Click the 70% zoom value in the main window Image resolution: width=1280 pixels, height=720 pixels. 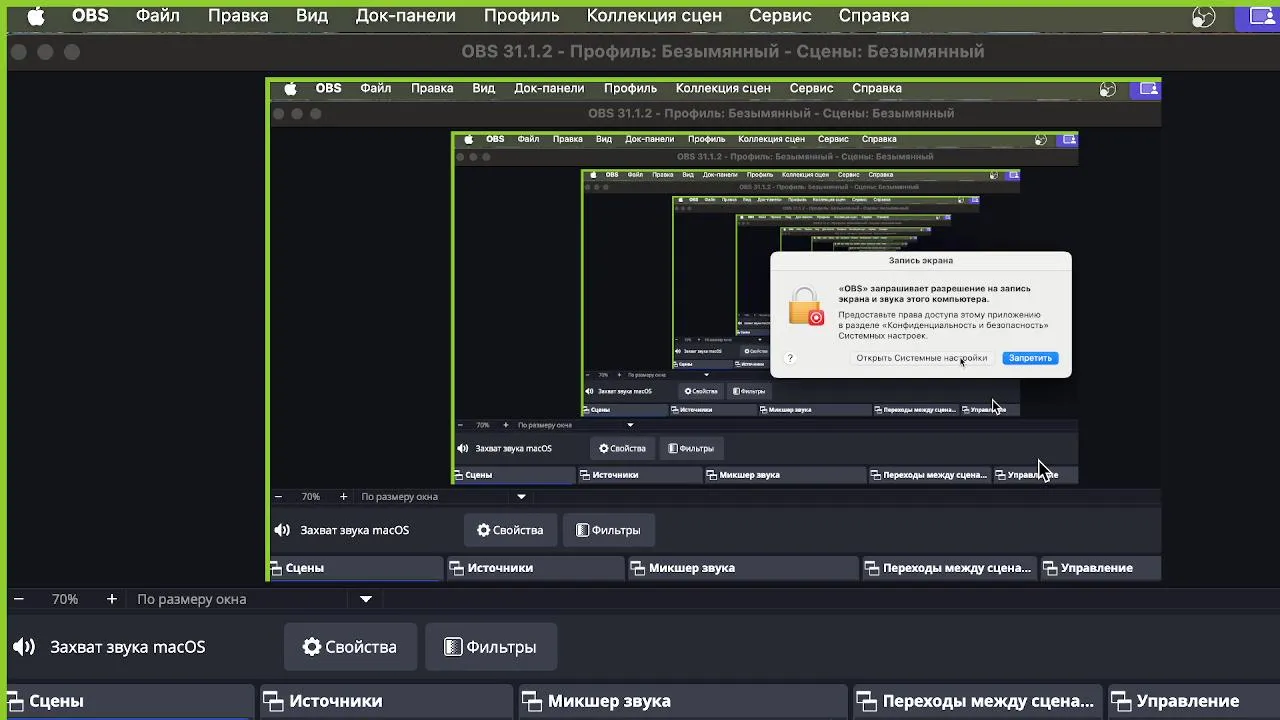click(x=65, y=599)
